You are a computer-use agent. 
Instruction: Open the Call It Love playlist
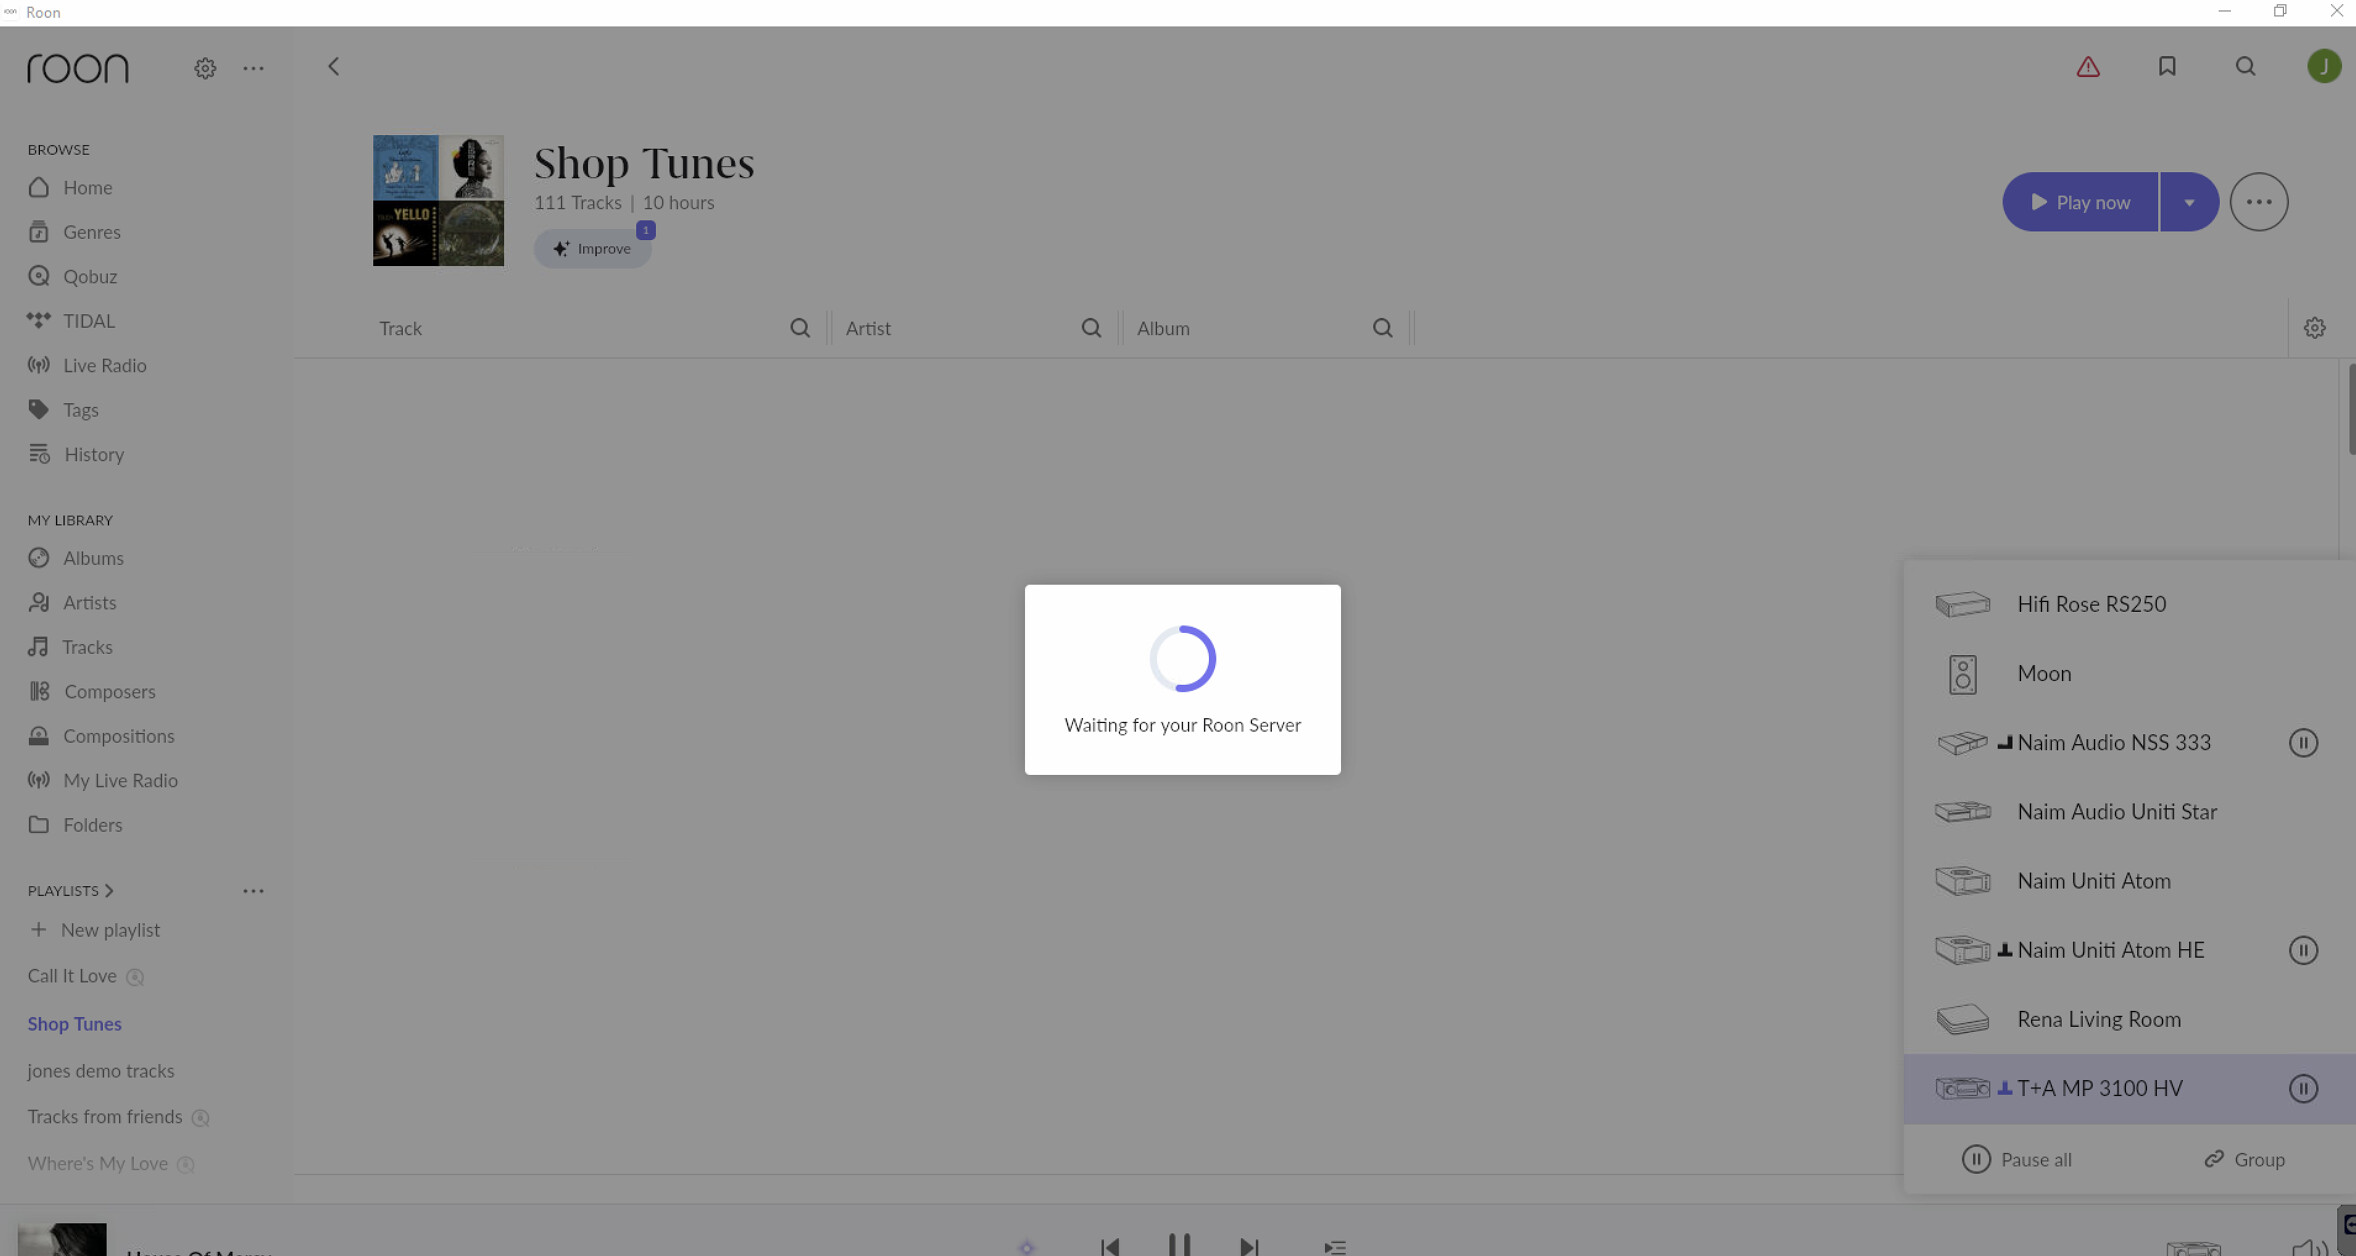[72, 976]
